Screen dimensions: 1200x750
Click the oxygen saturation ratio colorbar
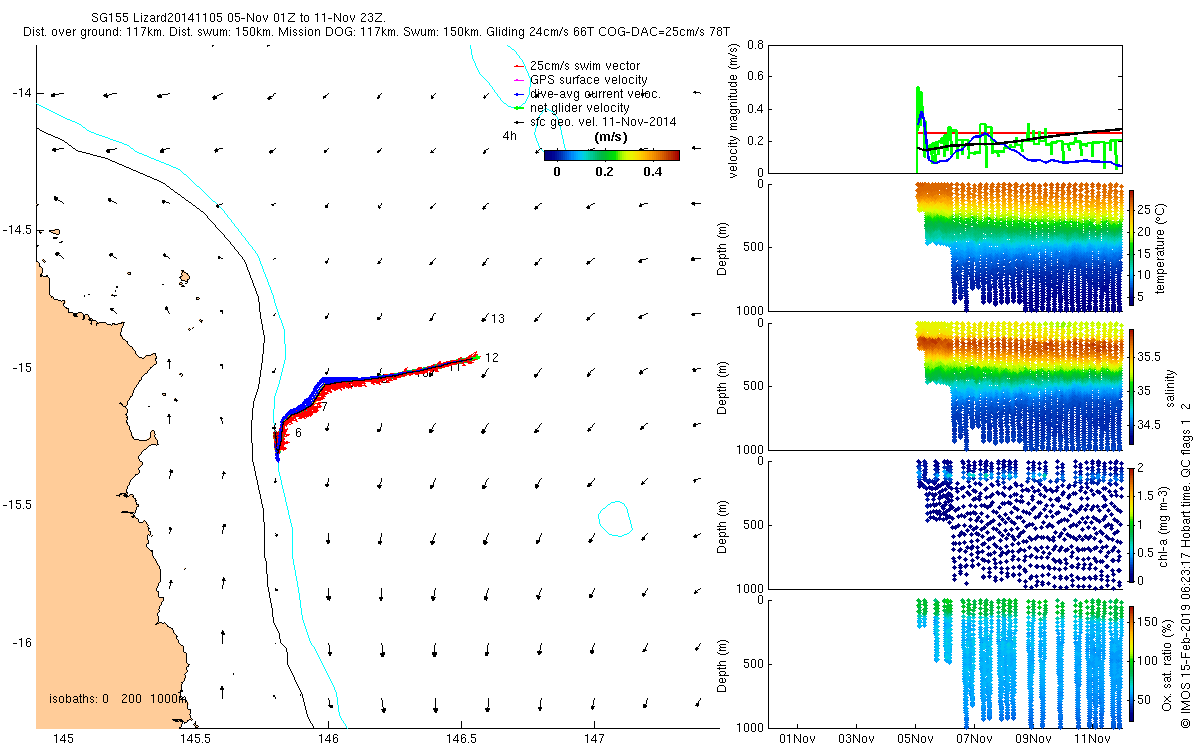coord(1132,662)
